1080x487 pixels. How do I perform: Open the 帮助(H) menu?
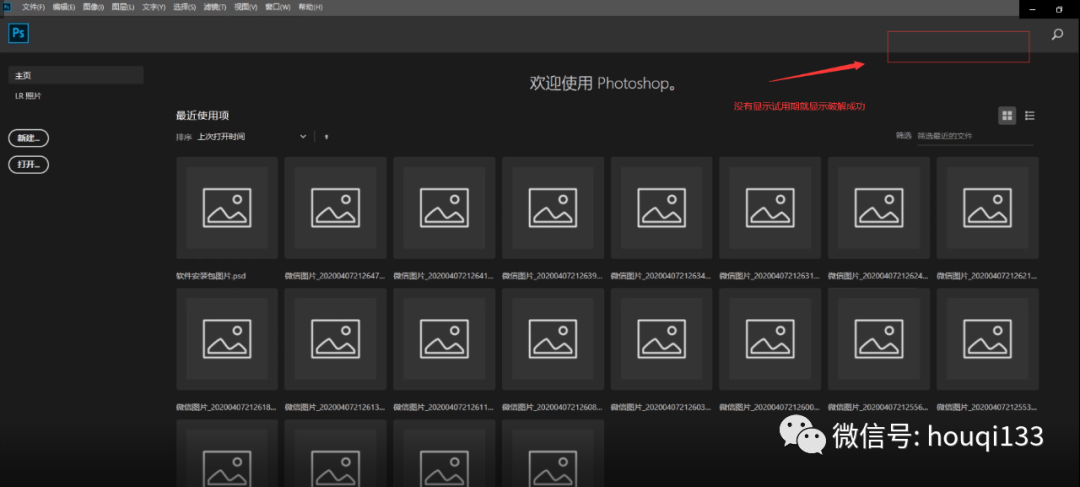click(x=310, y=7)
